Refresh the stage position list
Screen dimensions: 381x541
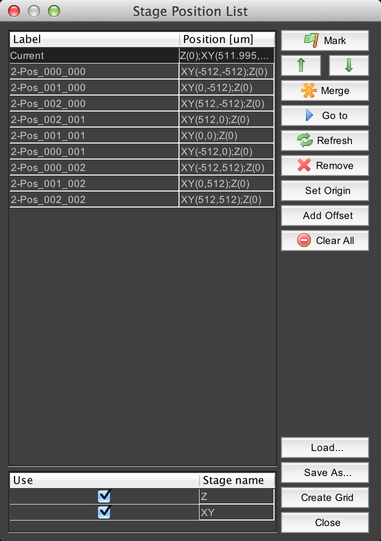click(x=325, y=140)
